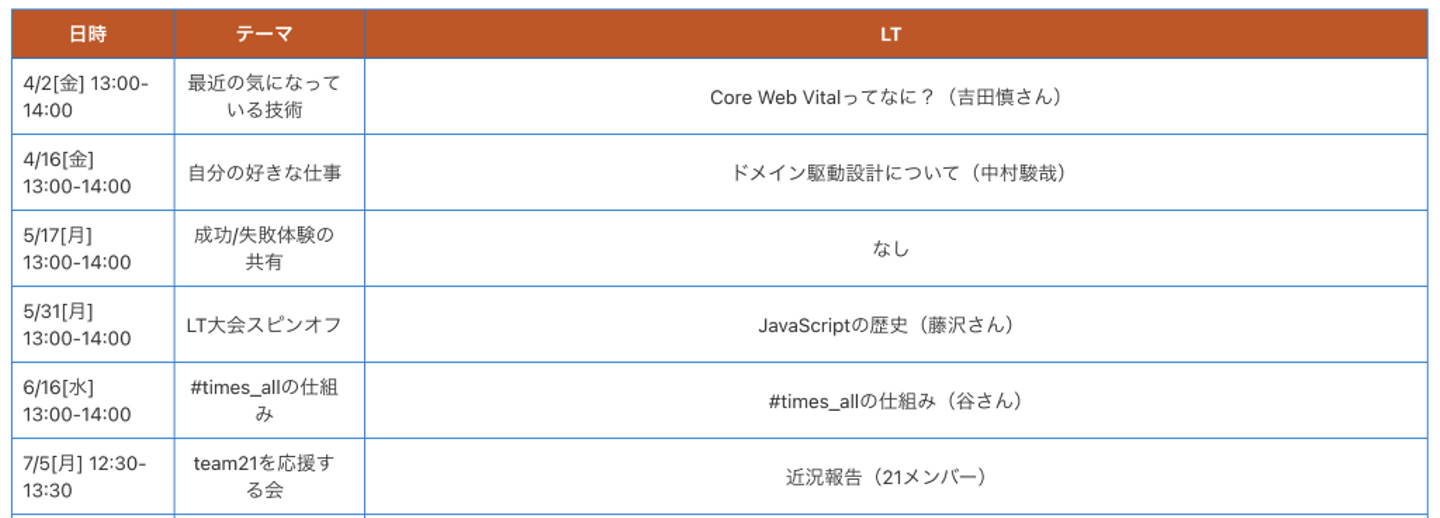Select the 最近の気になっている技術 theme cell
The height and width of the screenshot is (518, 1440).
pyautogui.click(x=265, y=97)
